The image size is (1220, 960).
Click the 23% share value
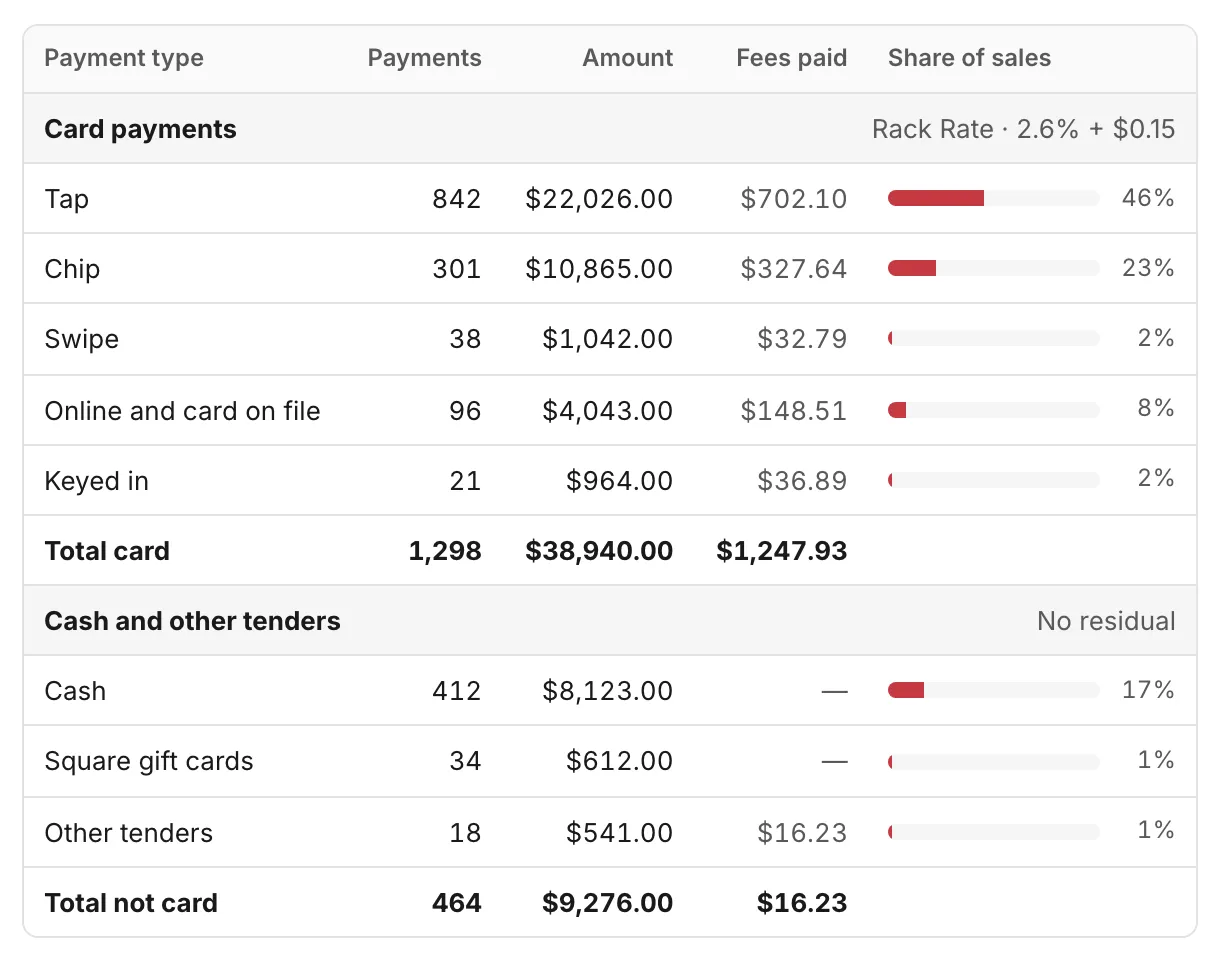pos(1148,268)
